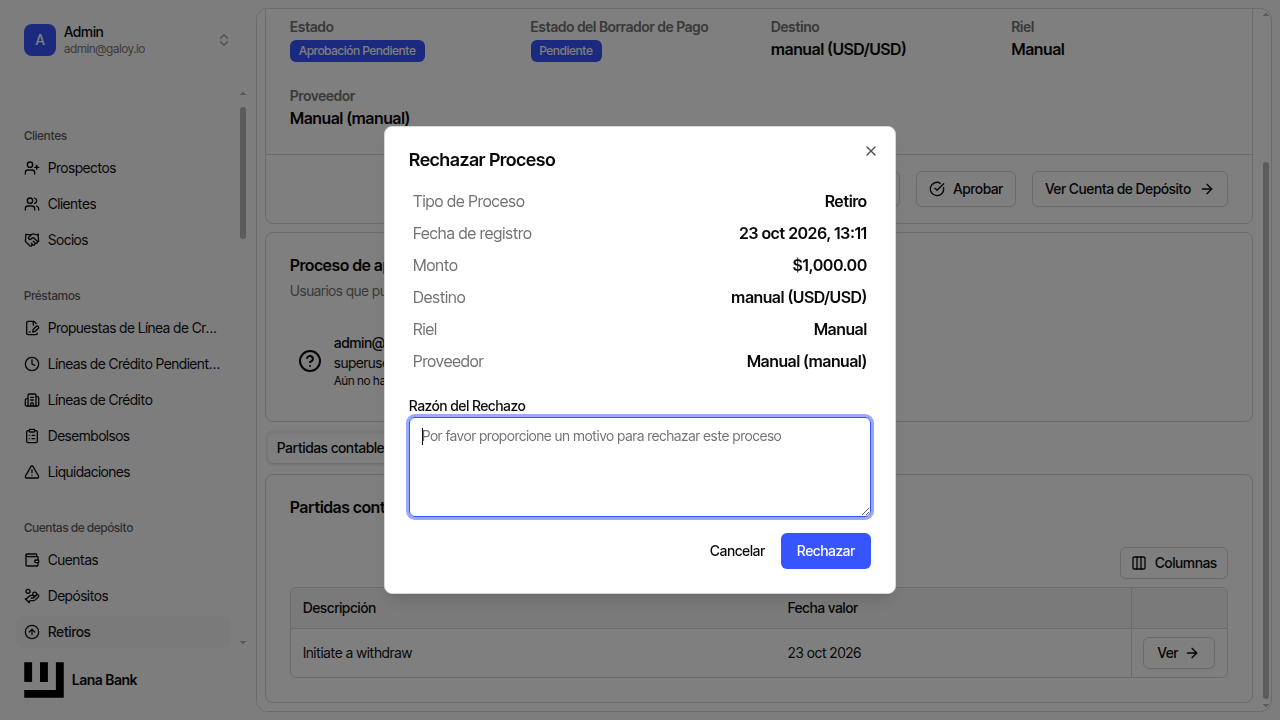Click the 23 oct 2026, 13:11 date value
Screen dimensions: 1280x720
pyautogui.click(x=803, y=233)
